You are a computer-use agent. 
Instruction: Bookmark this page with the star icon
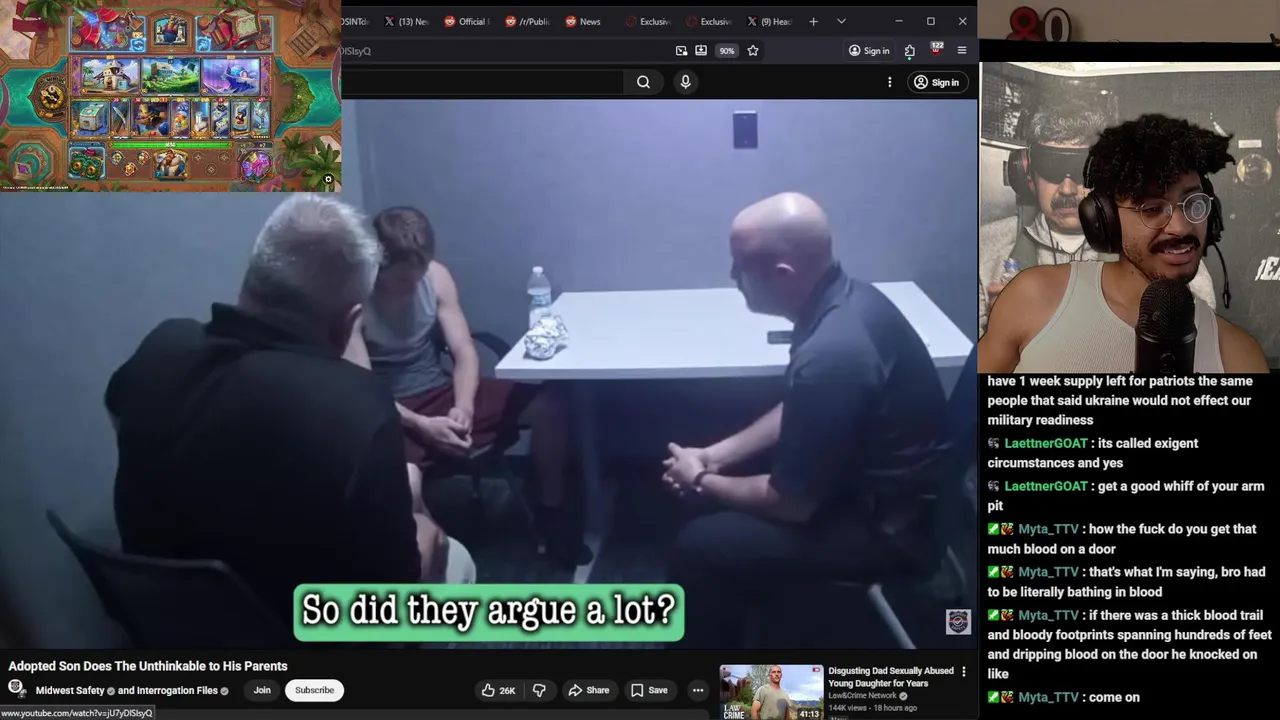753,51
